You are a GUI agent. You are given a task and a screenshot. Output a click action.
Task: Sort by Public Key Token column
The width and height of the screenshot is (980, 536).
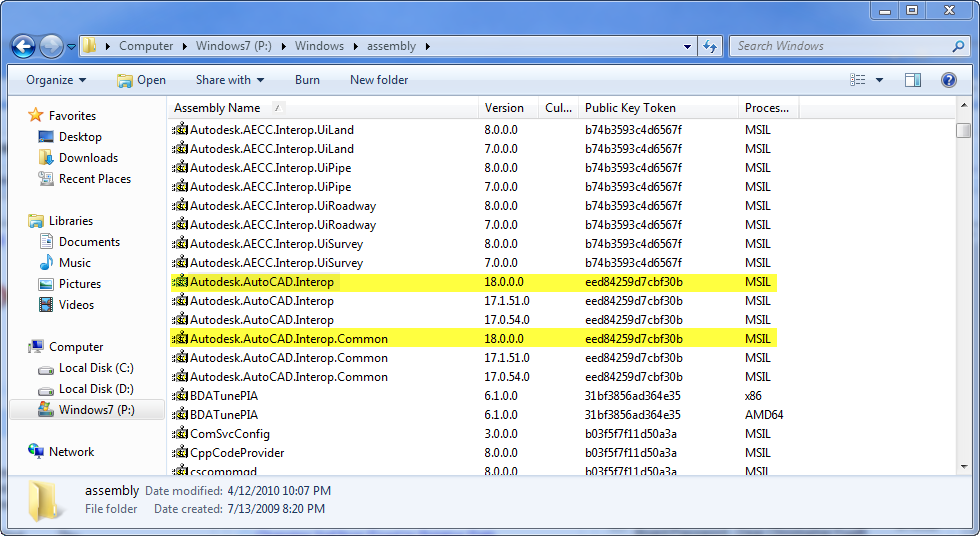click(658, 108)
